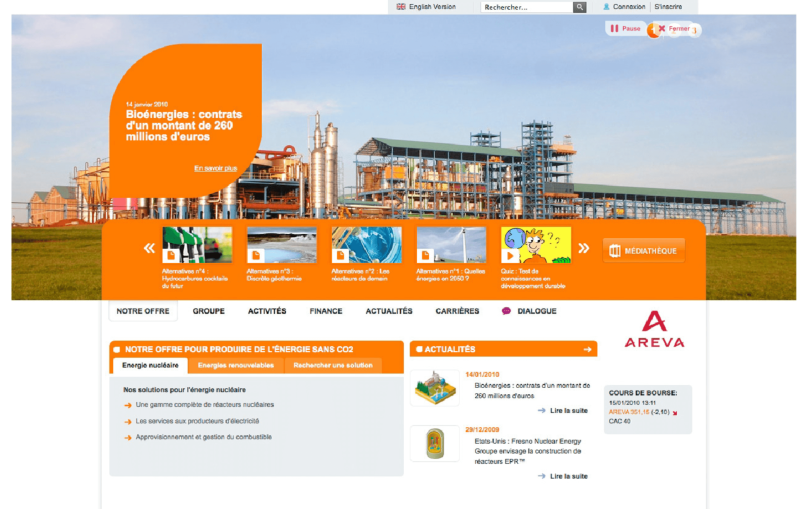
Task: Go to next carousel items arrow
Action: tap(583, 248)
